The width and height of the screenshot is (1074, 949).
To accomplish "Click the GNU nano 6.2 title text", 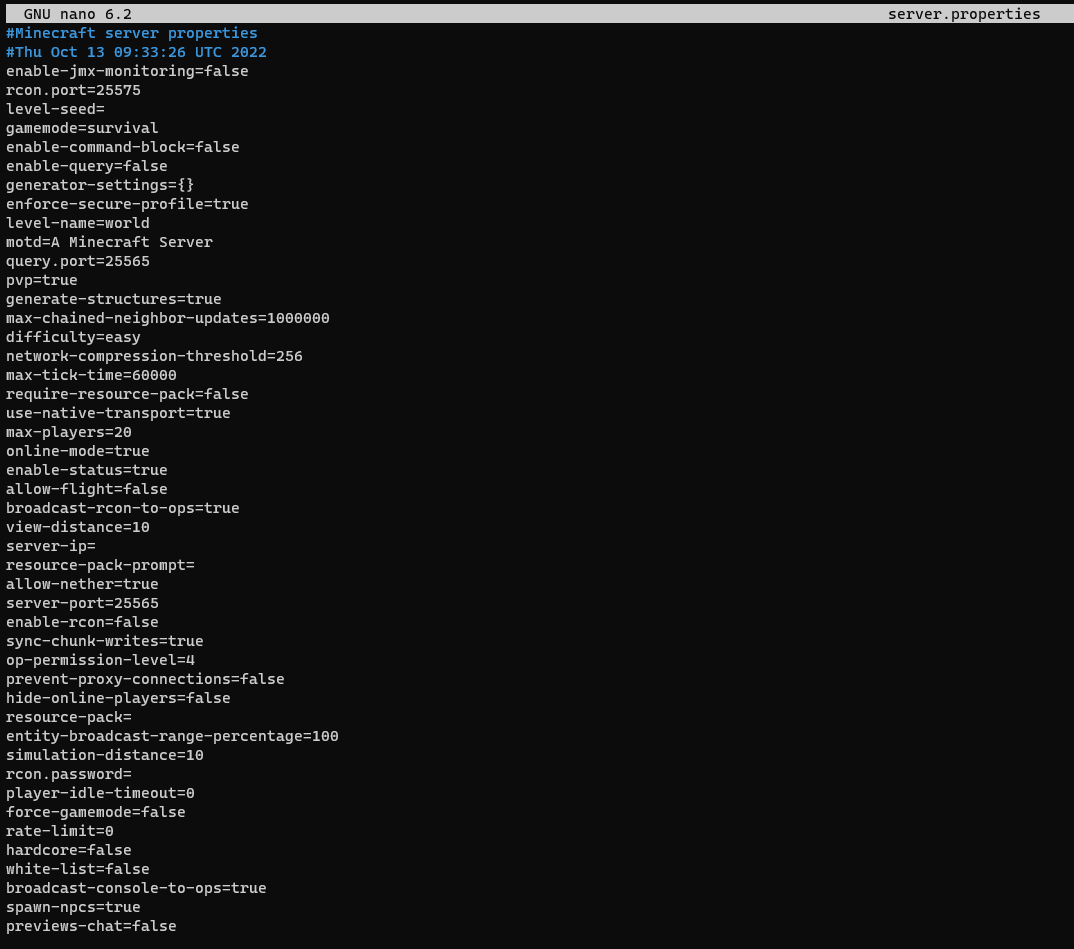I will [77, 14].
